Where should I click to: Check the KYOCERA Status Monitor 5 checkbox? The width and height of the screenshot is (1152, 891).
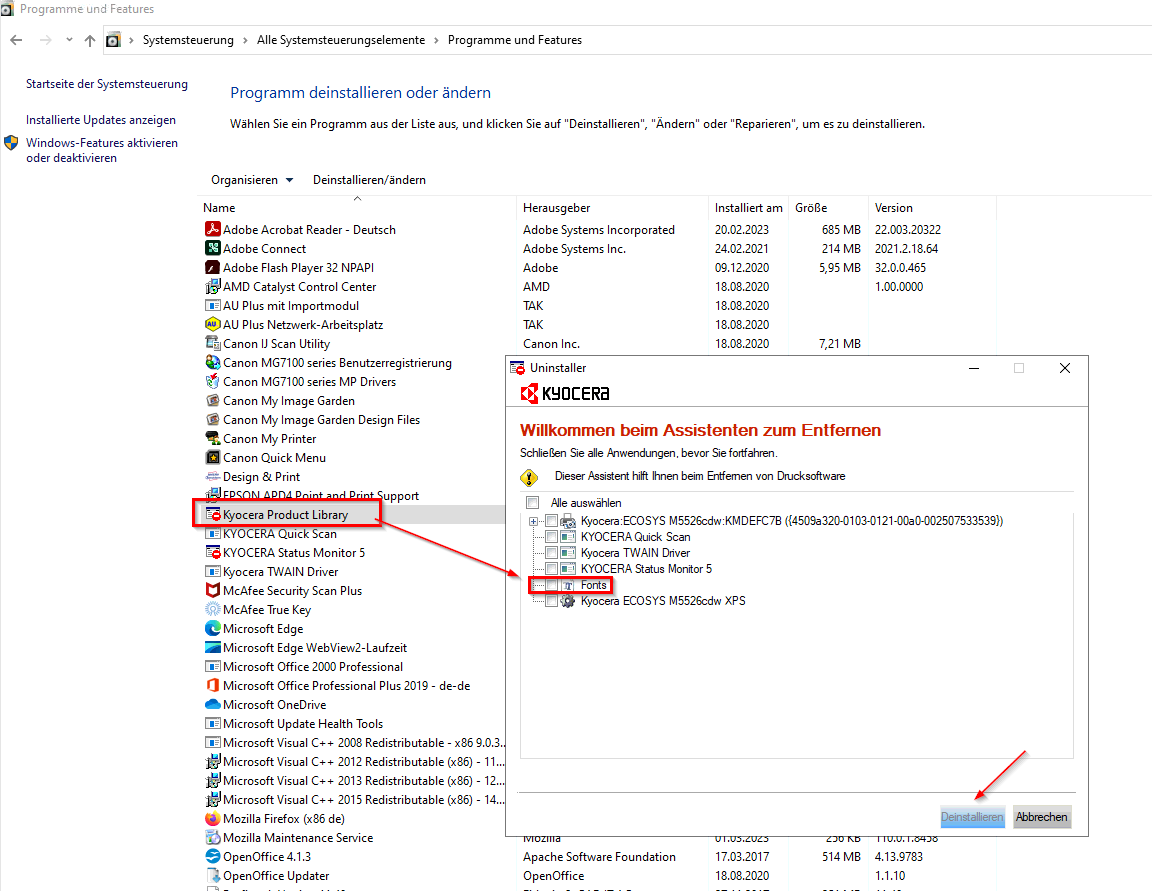tap(551, 569)
